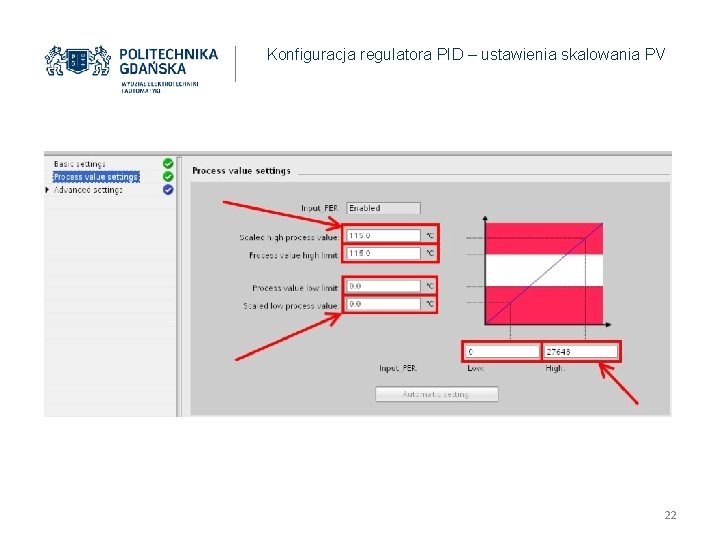Open Basic settings in the tree

pyautogui.click(x=79, y=164)
